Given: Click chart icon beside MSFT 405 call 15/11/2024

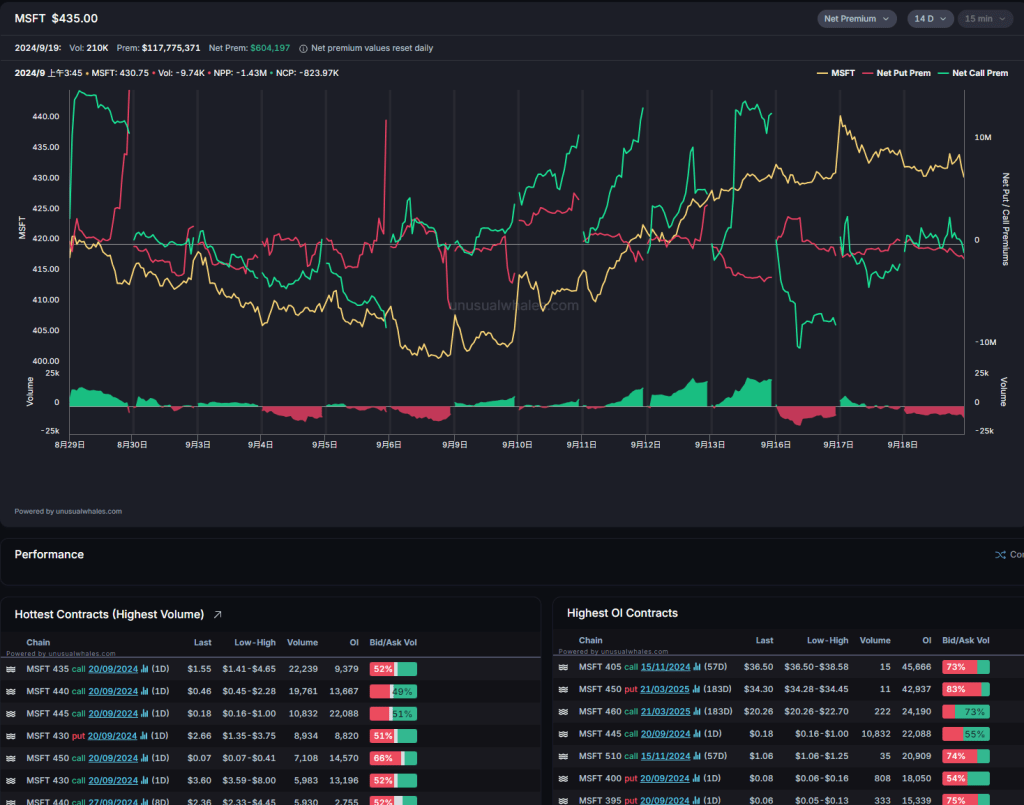Looking at the screenshot, I should tap(696, 666).
